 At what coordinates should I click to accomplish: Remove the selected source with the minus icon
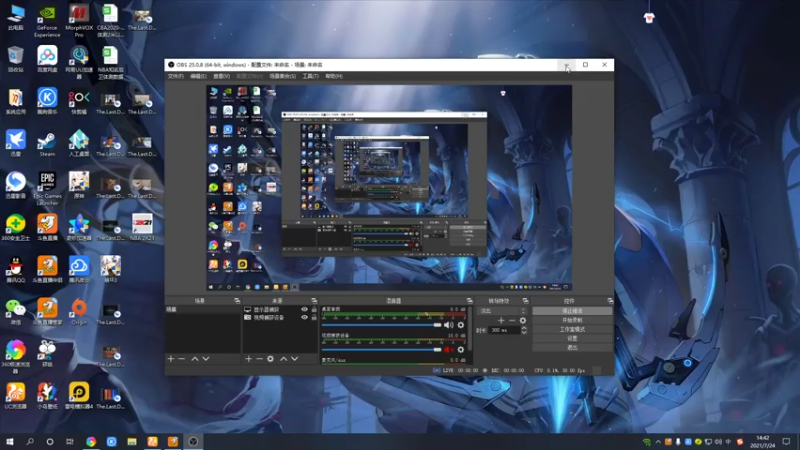(x=259, y=359)
